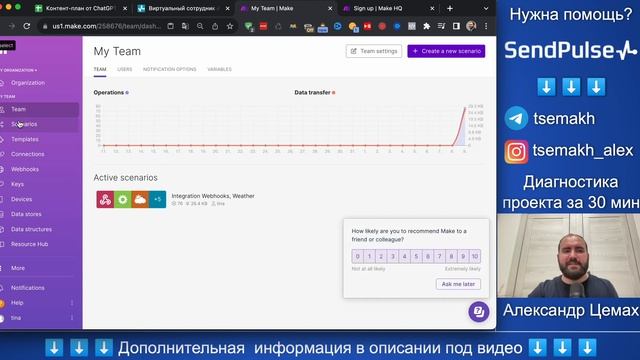The height and width of the screenshot is (360, 640).
Task: Toggle Chrome side panel icon
Action: 456,26
